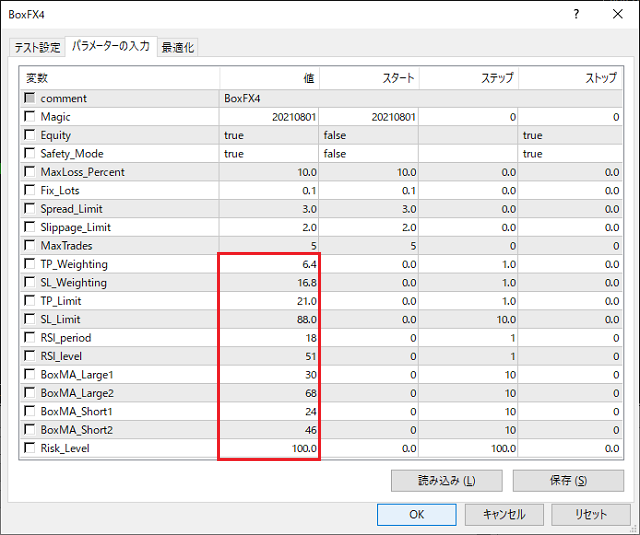This screenshot has height=535, width=640.
Task: Select RSI_period value 18
Action: (269, 338)
